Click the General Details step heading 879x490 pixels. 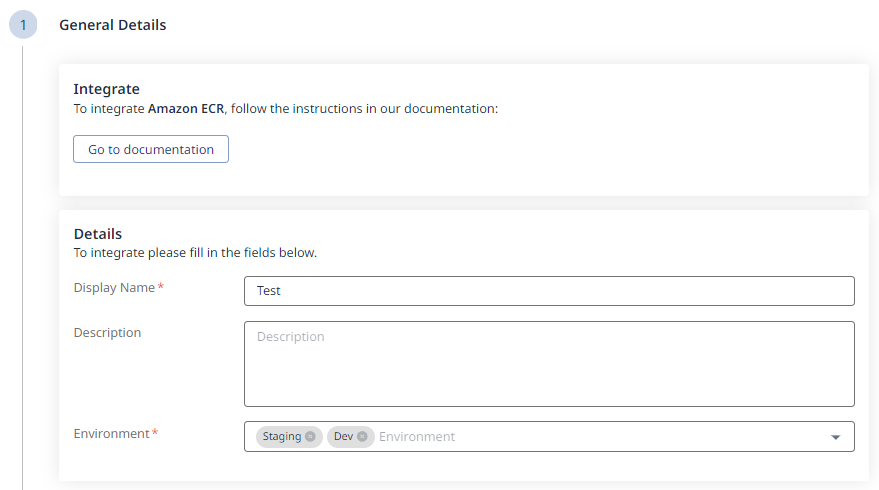click(x=113, y=25)
